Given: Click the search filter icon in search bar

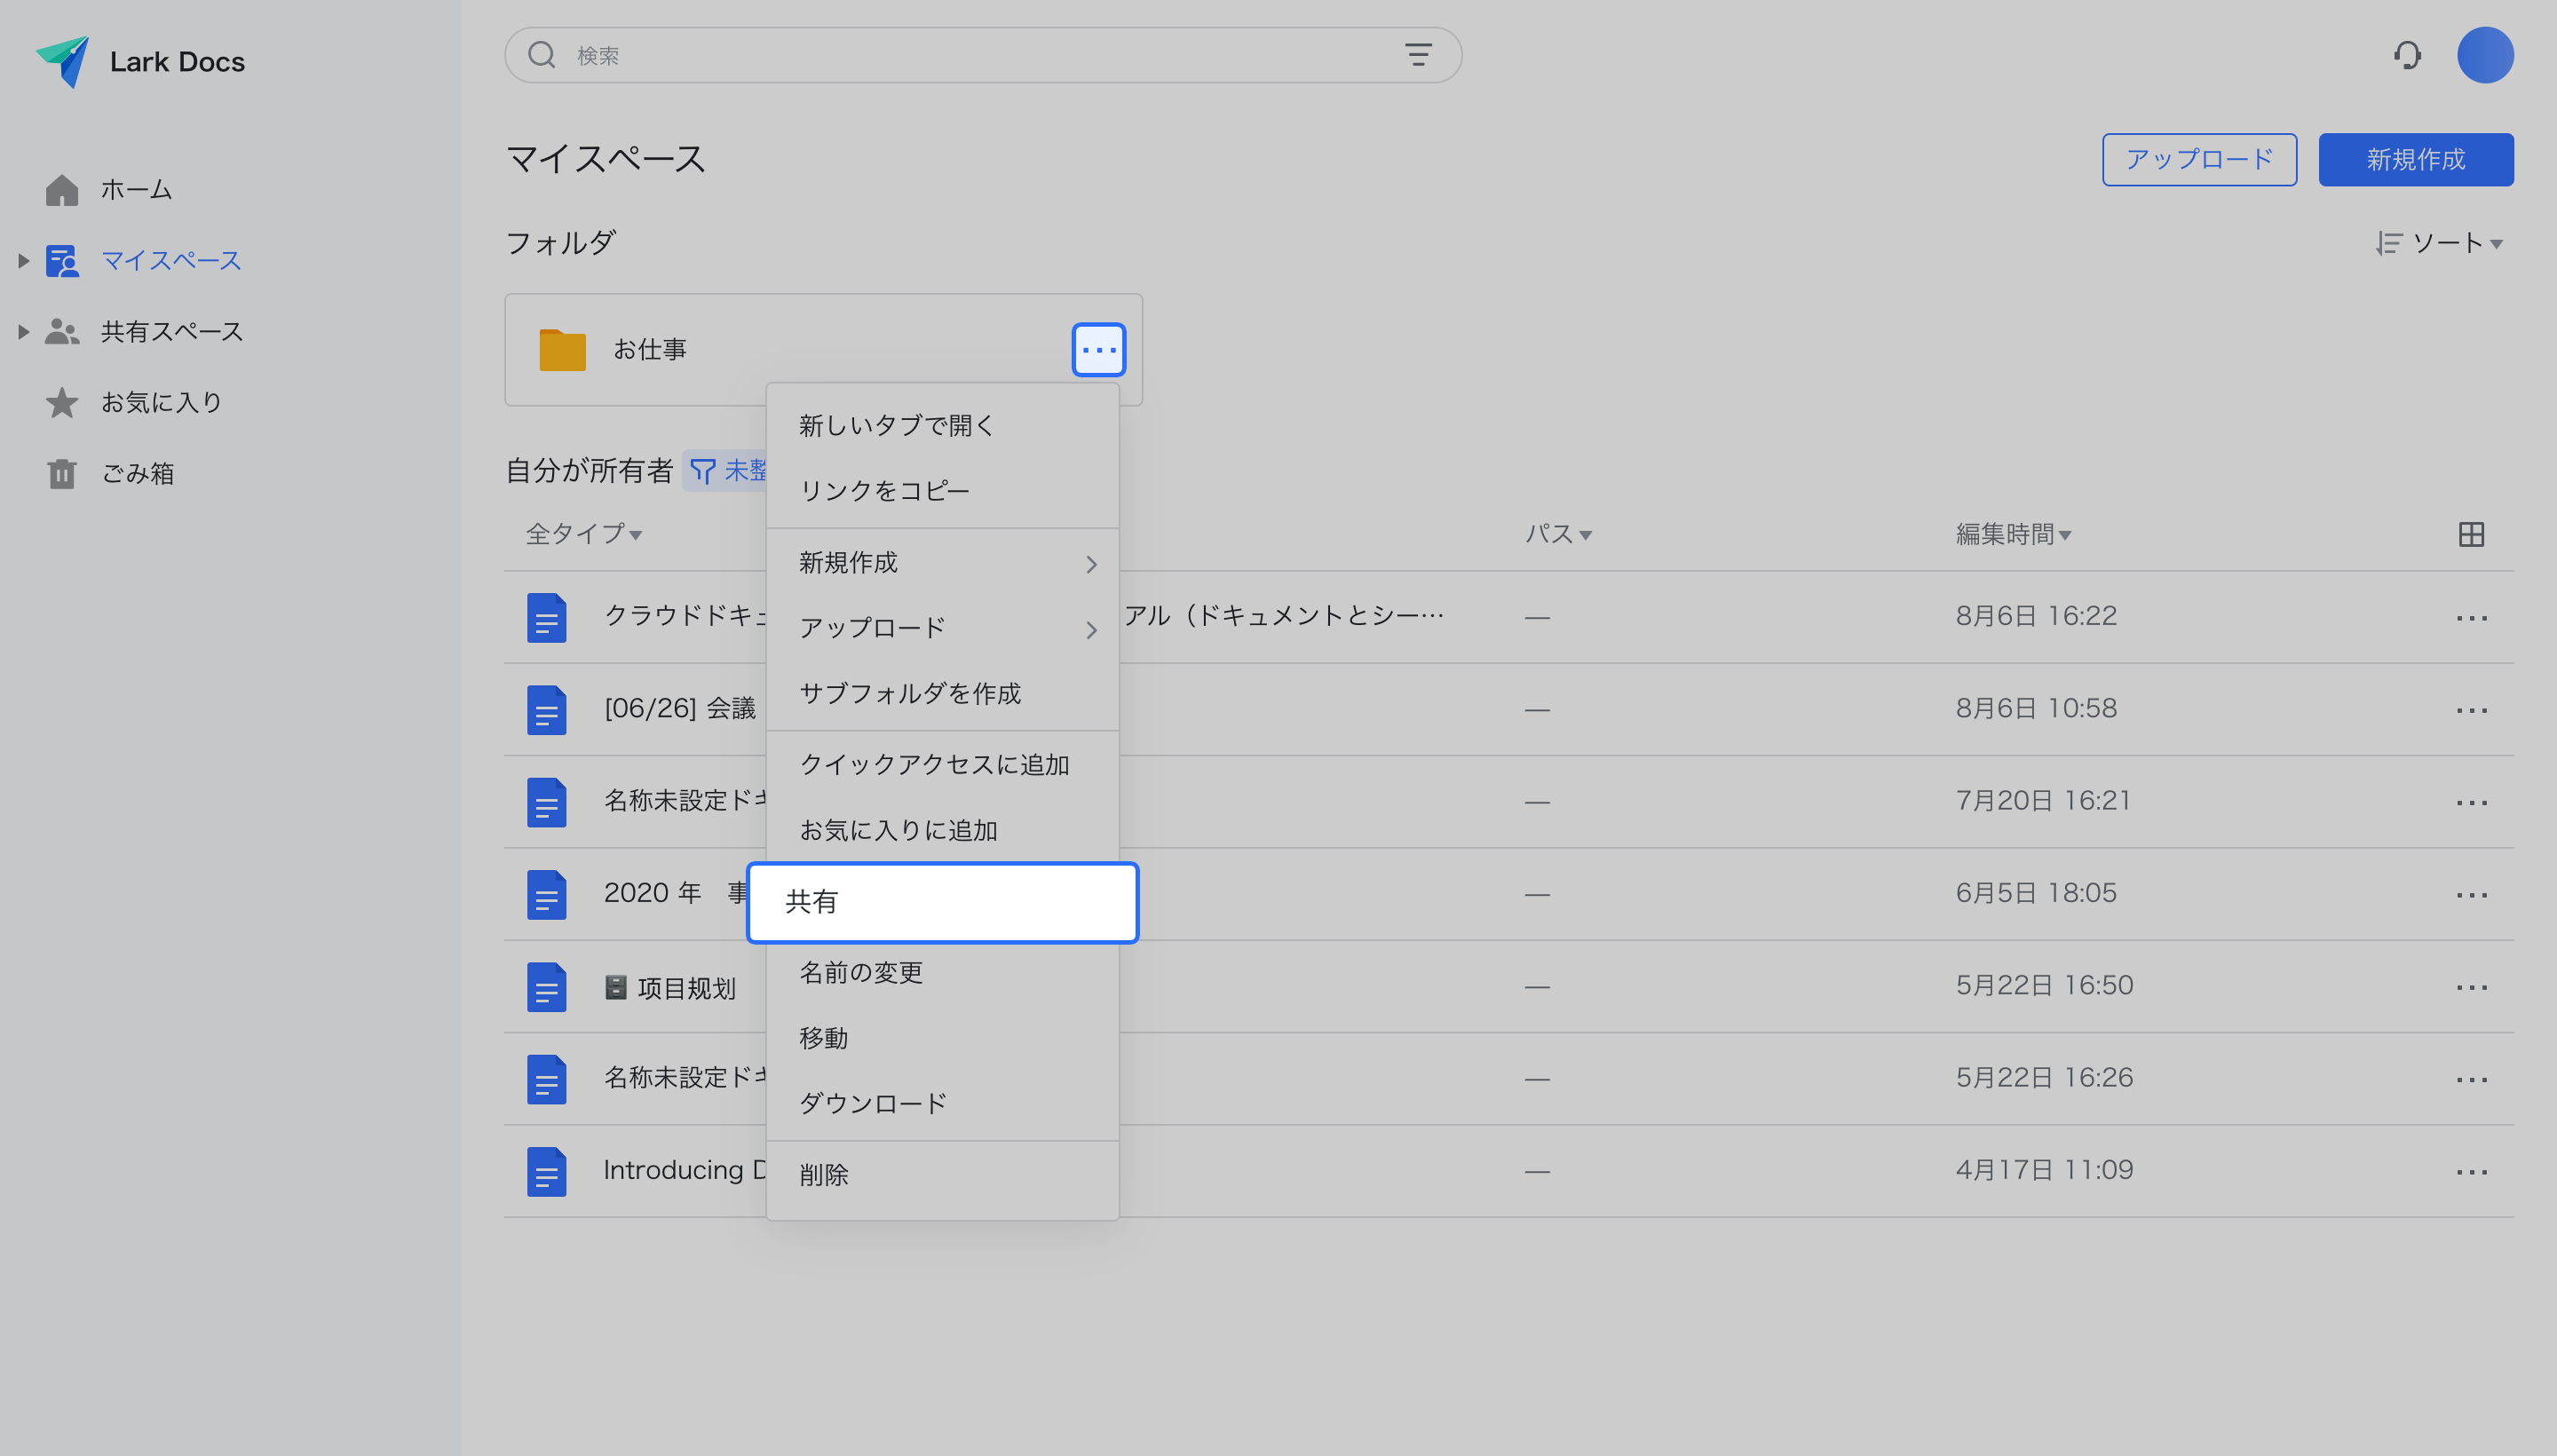Looking at the screenshot, I should tap(1417, 55).
